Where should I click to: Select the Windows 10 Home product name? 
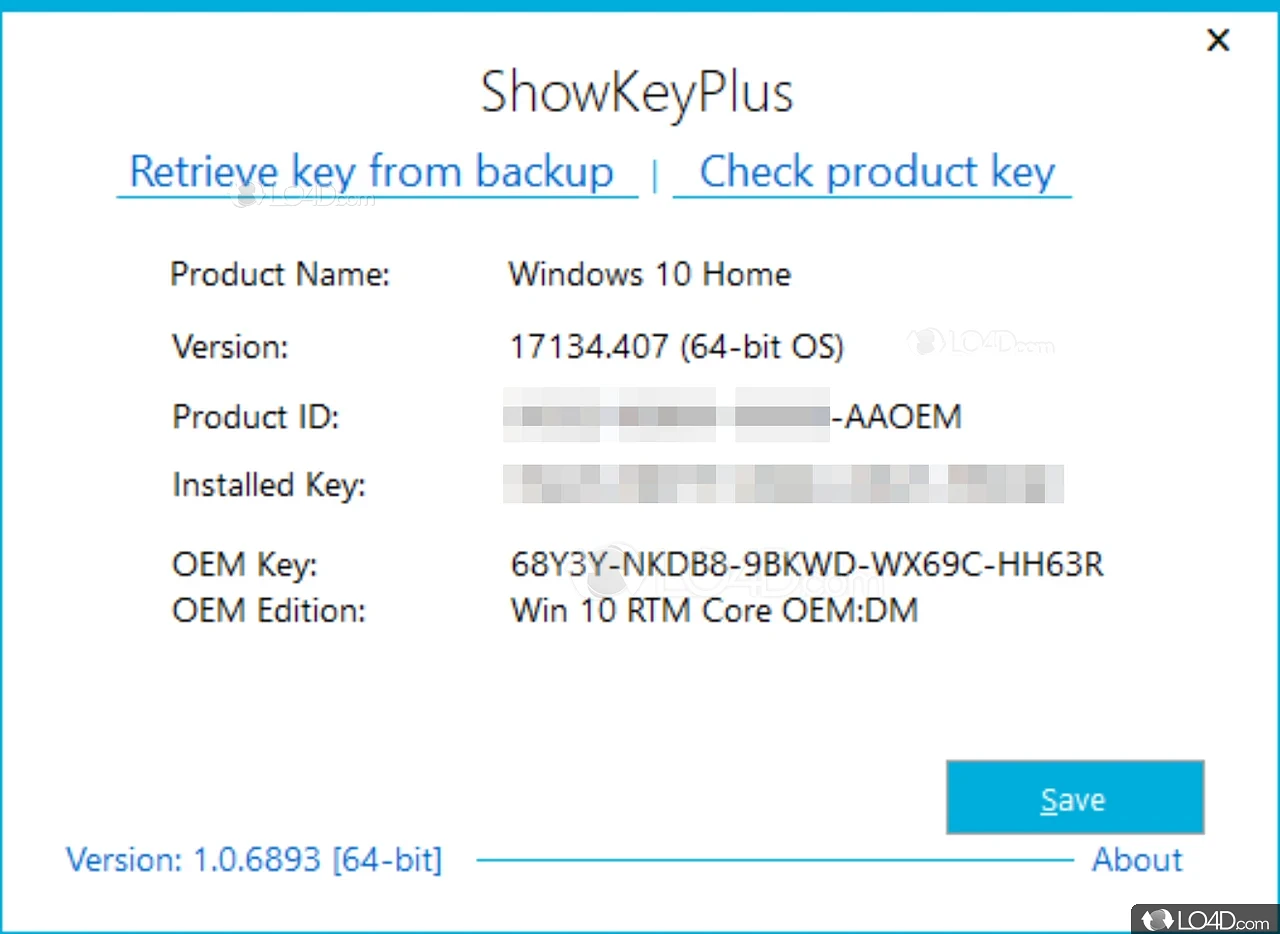tap(649, 274)
